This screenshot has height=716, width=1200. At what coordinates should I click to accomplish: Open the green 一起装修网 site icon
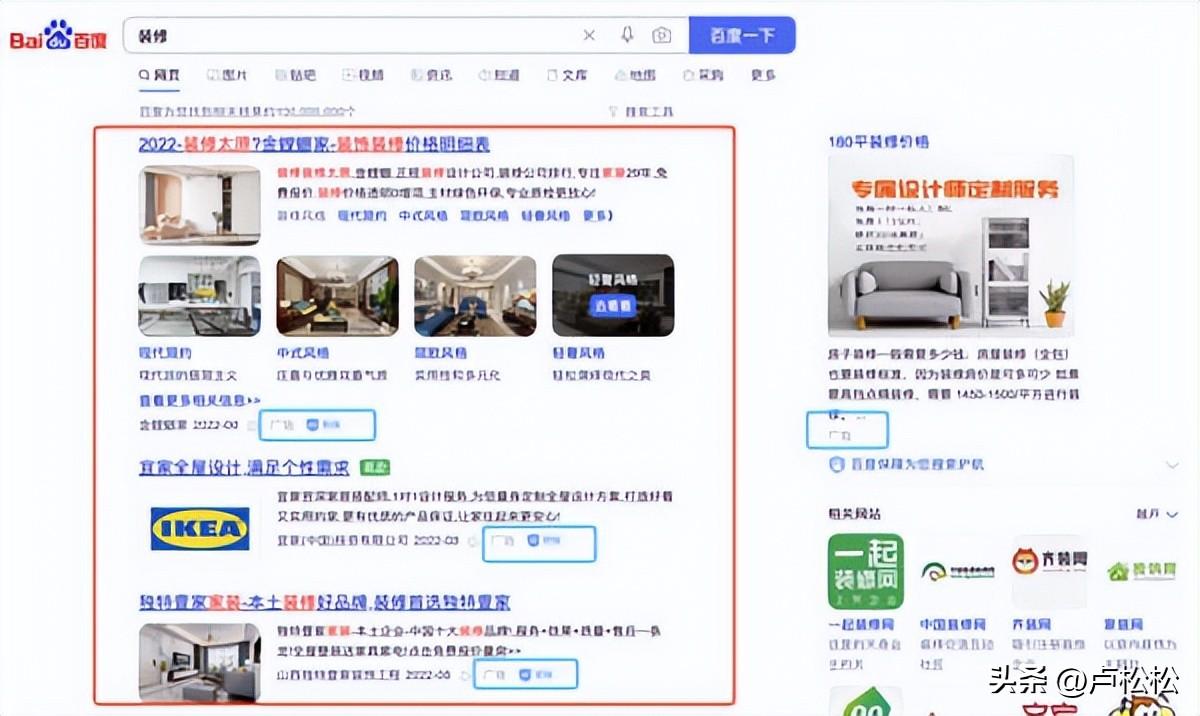(865, 572)
